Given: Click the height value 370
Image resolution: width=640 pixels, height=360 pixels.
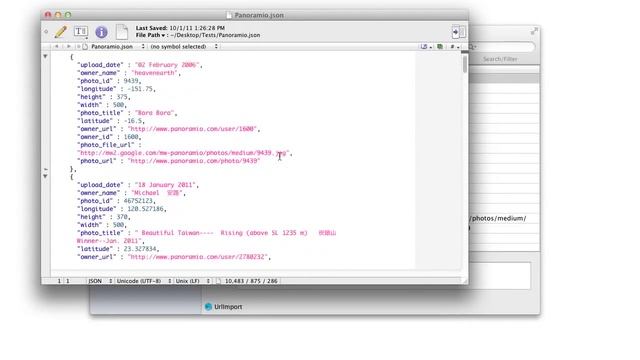Looking at the screenshot, I should [x=122, y=217].
